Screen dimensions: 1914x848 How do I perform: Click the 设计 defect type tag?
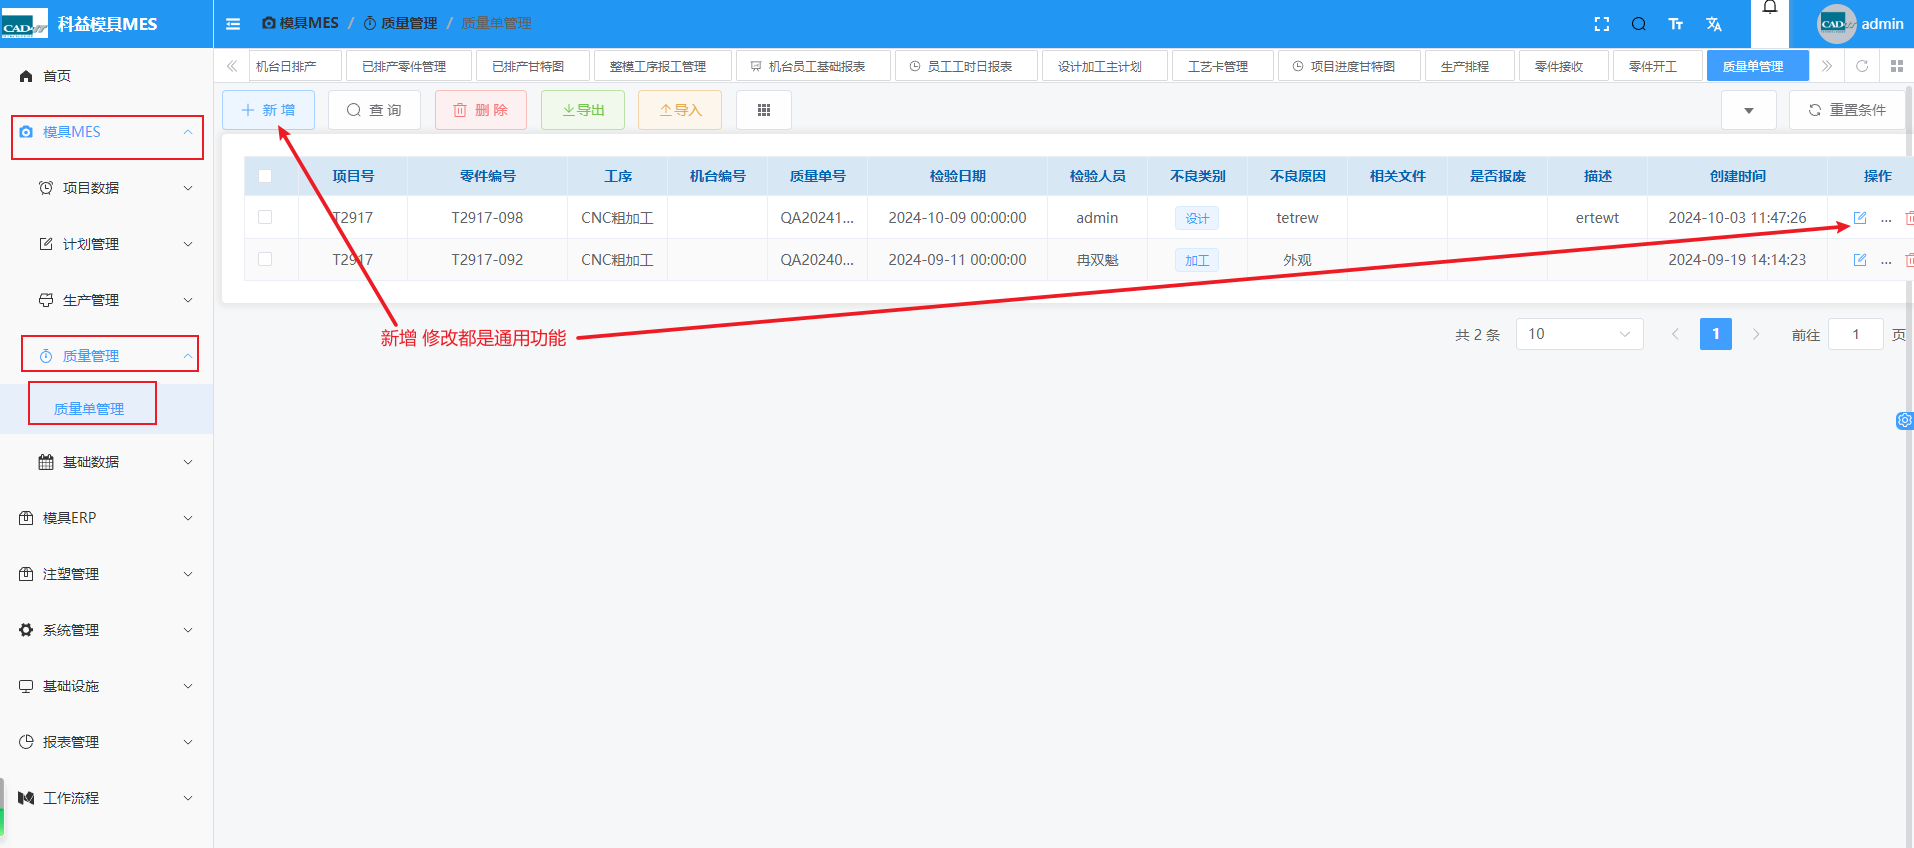pos(1197,218)
